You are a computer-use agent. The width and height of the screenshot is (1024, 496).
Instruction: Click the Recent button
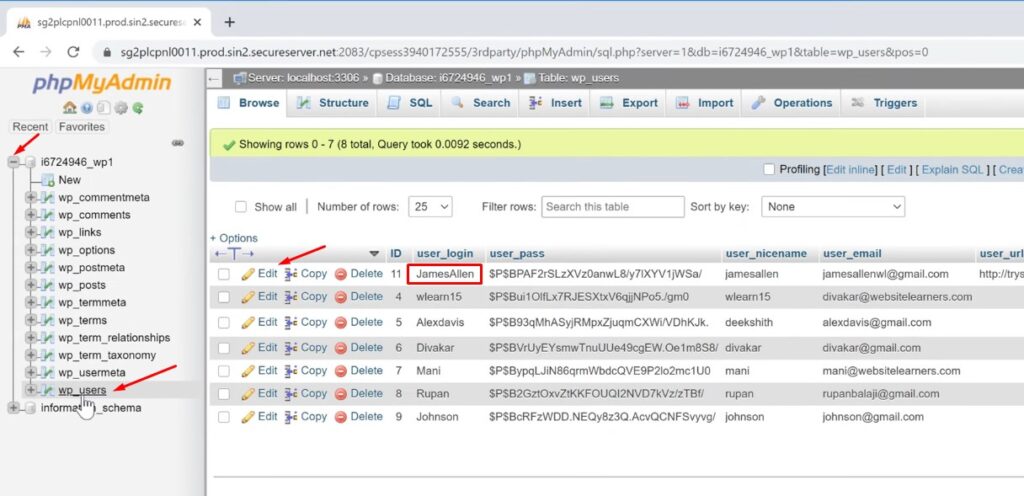tap(31, 127)
